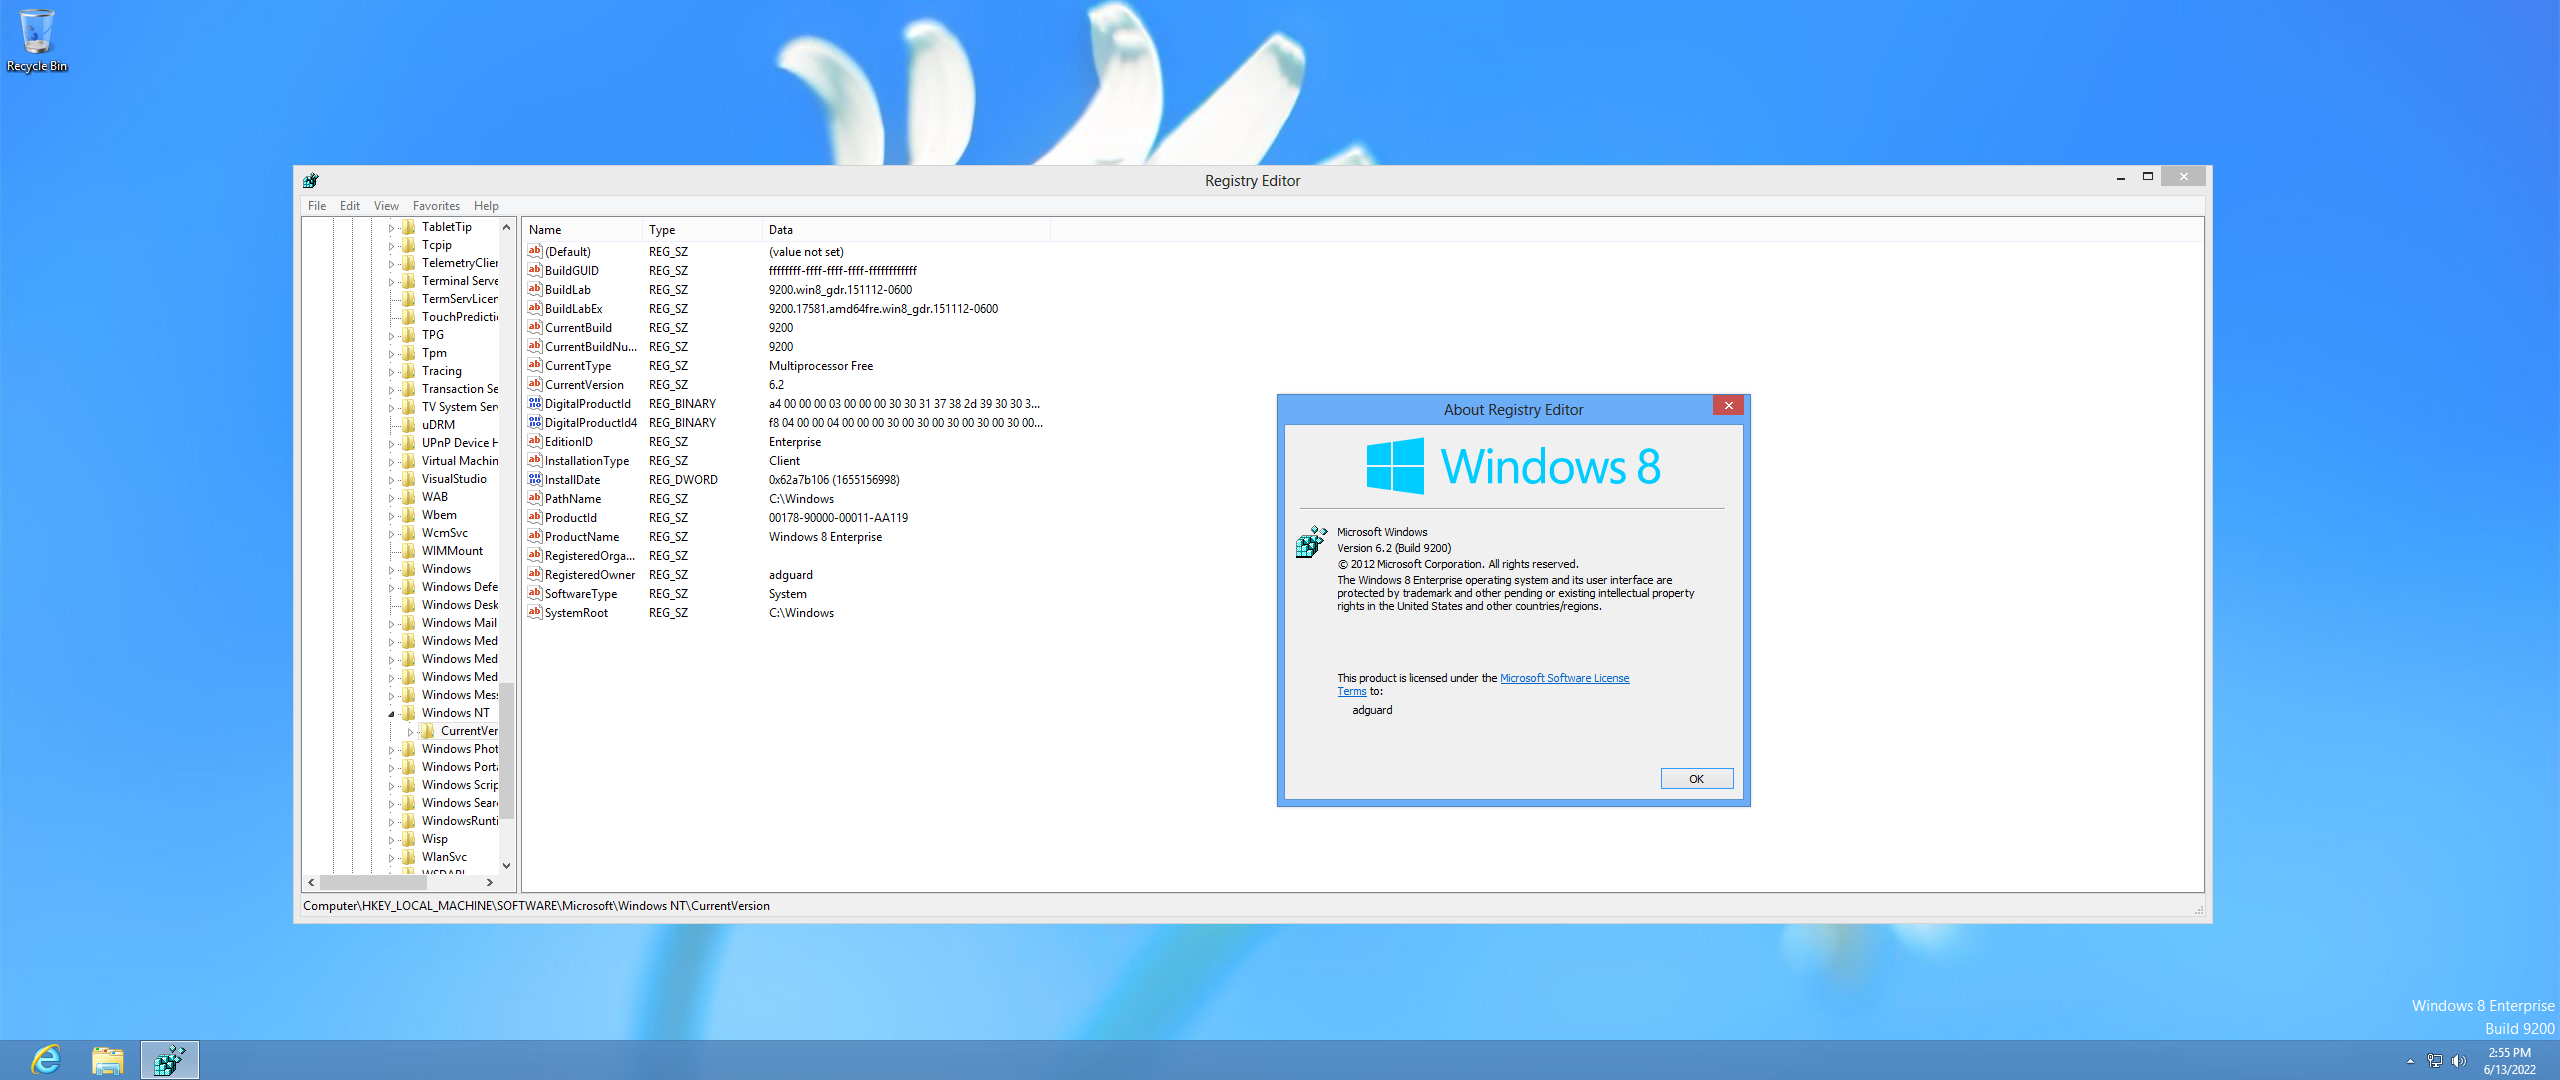Select the PathName value row
2560x1080 pixels.
(x=786, y=498)
